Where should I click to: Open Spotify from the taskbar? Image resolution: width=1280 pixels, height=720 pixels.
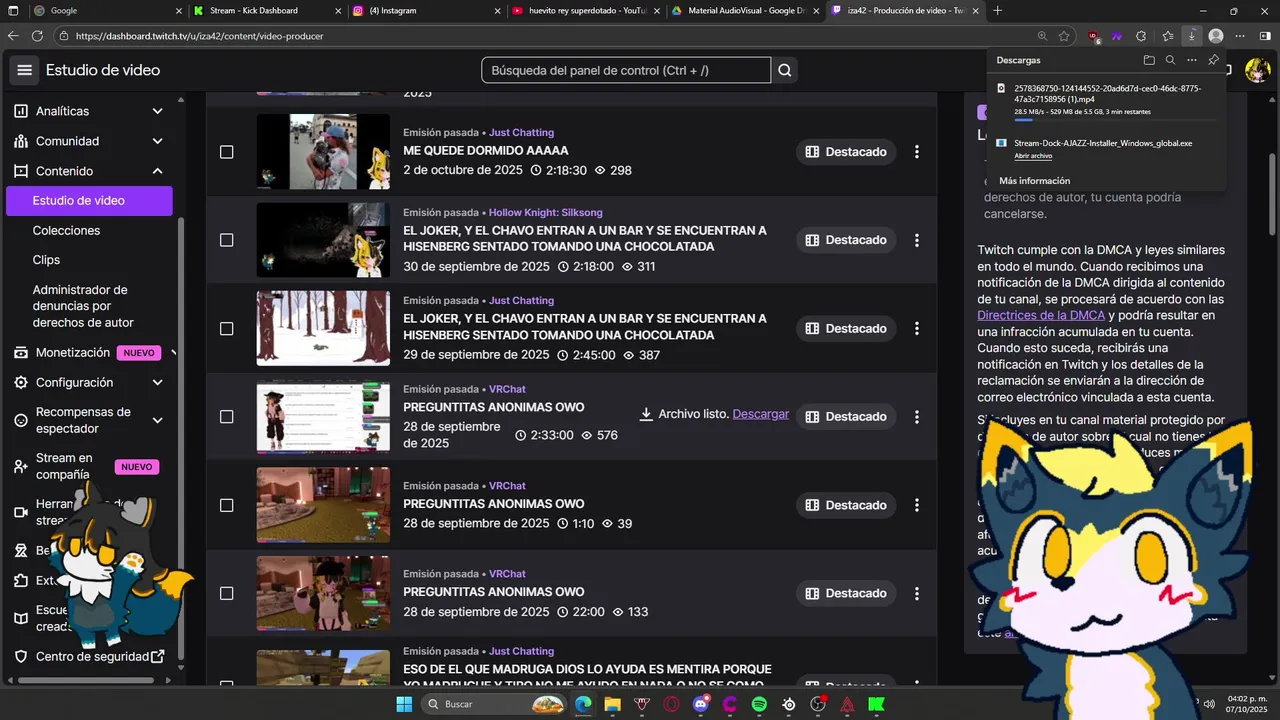[759, 704]
